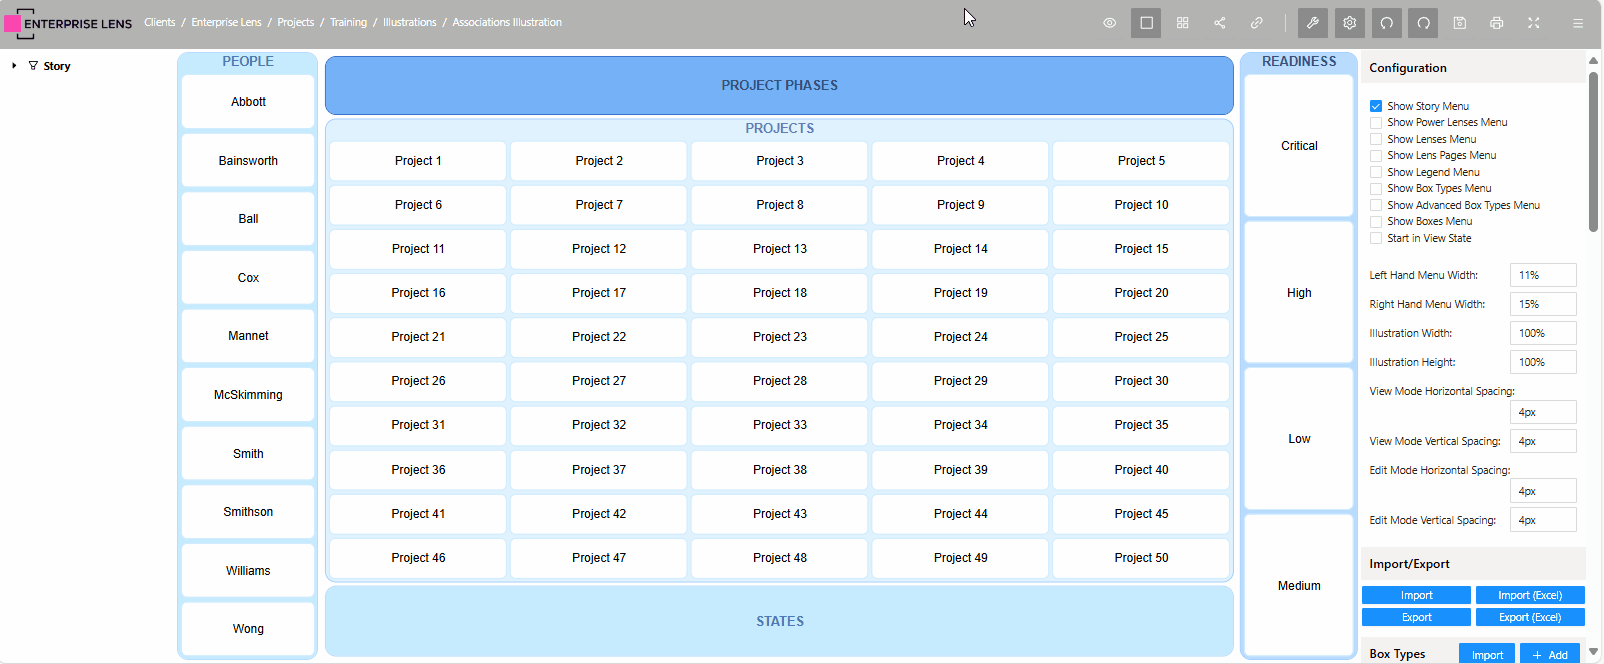Image resolution: width=1604 pixels, height=664 pixels.
Task: Click the Left Hand Menu Width field
Action: (x=1542, y=275)
